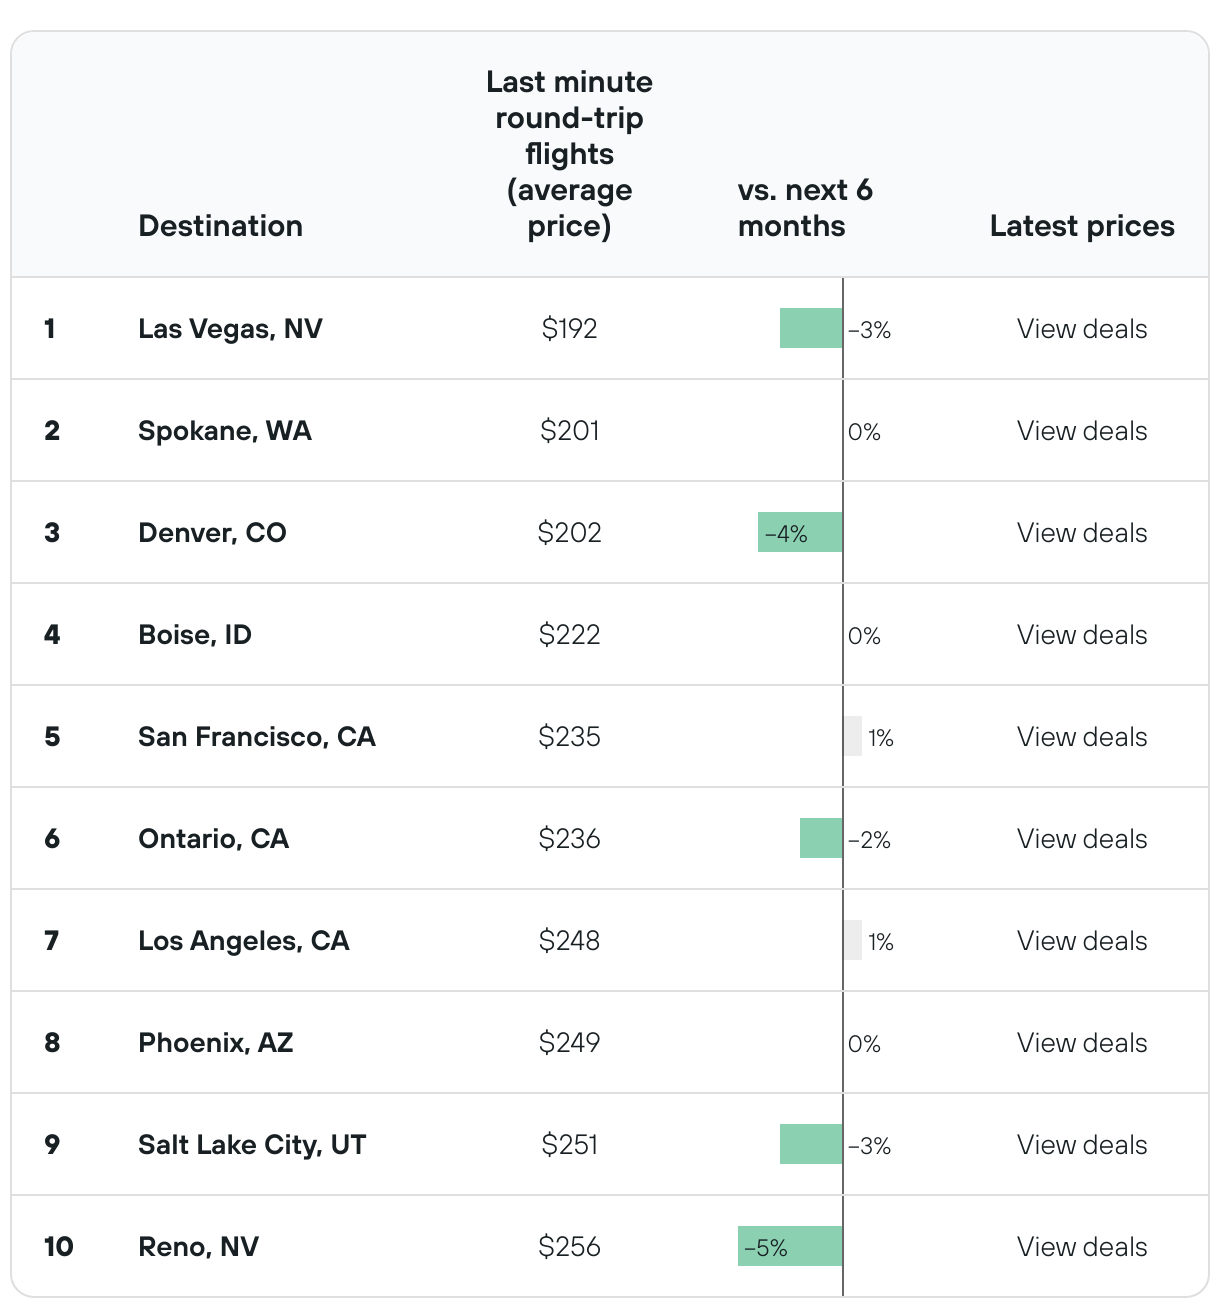Open View deals for Las Vegas
Screen dimensions: 1220x1308
click(1081, 329)
